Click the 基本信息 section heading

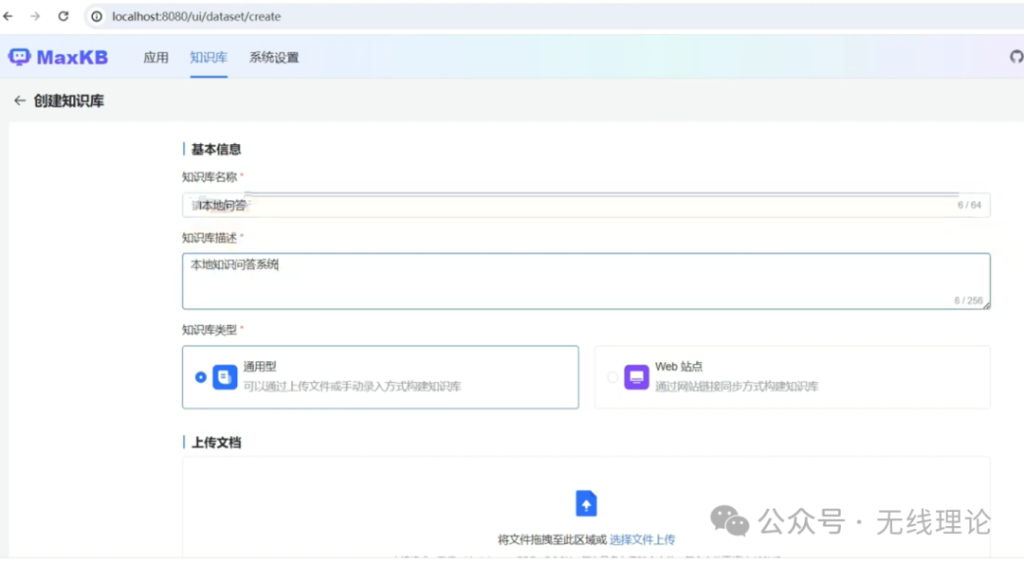(216, 150)
